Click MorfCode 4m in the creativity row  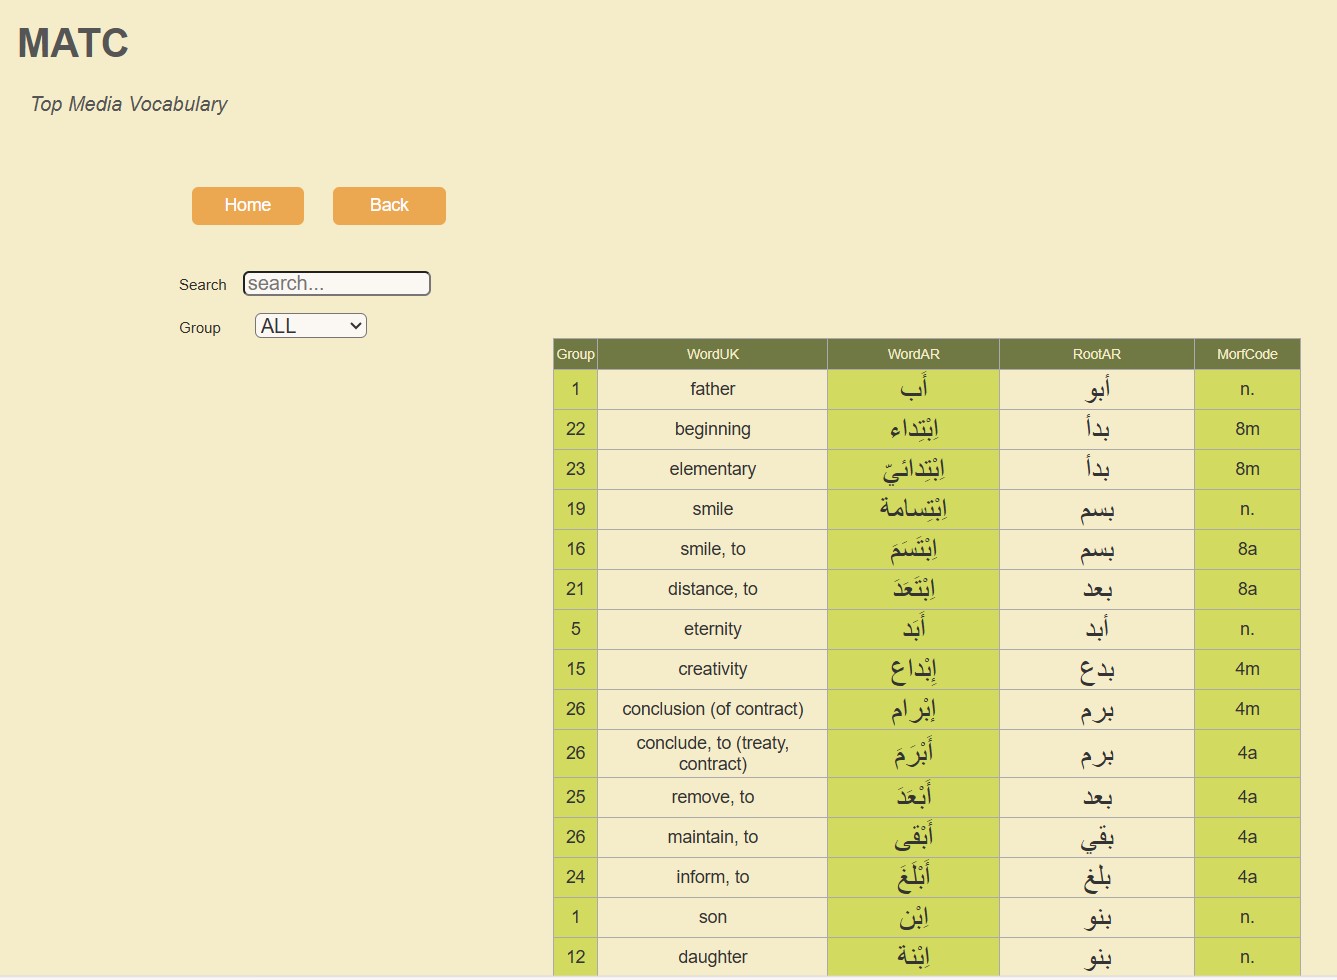coord(1247,669)
